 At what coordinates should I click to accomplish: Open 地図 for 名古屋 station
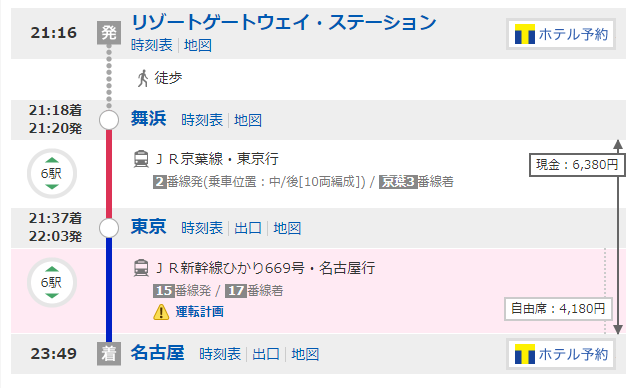tap(305, 354)
